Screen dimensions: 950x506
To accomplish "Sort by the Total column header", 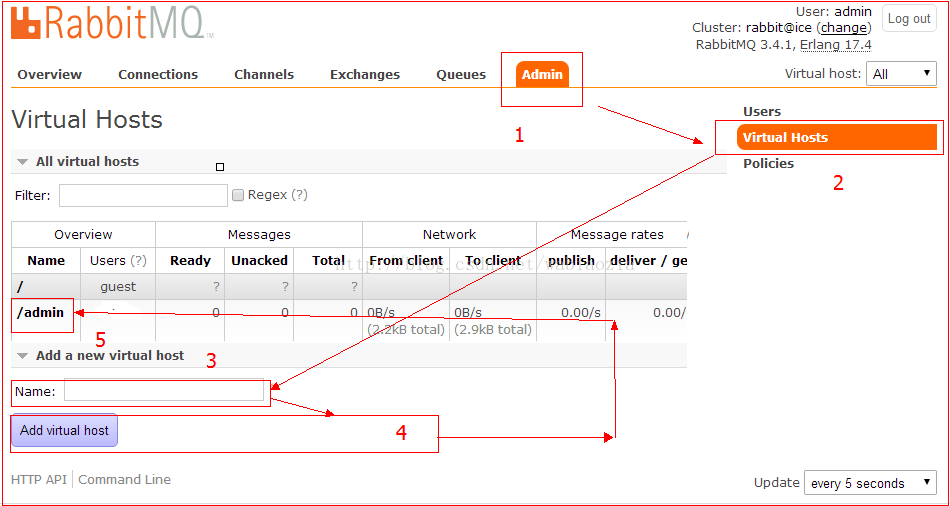I will point(328,261).
